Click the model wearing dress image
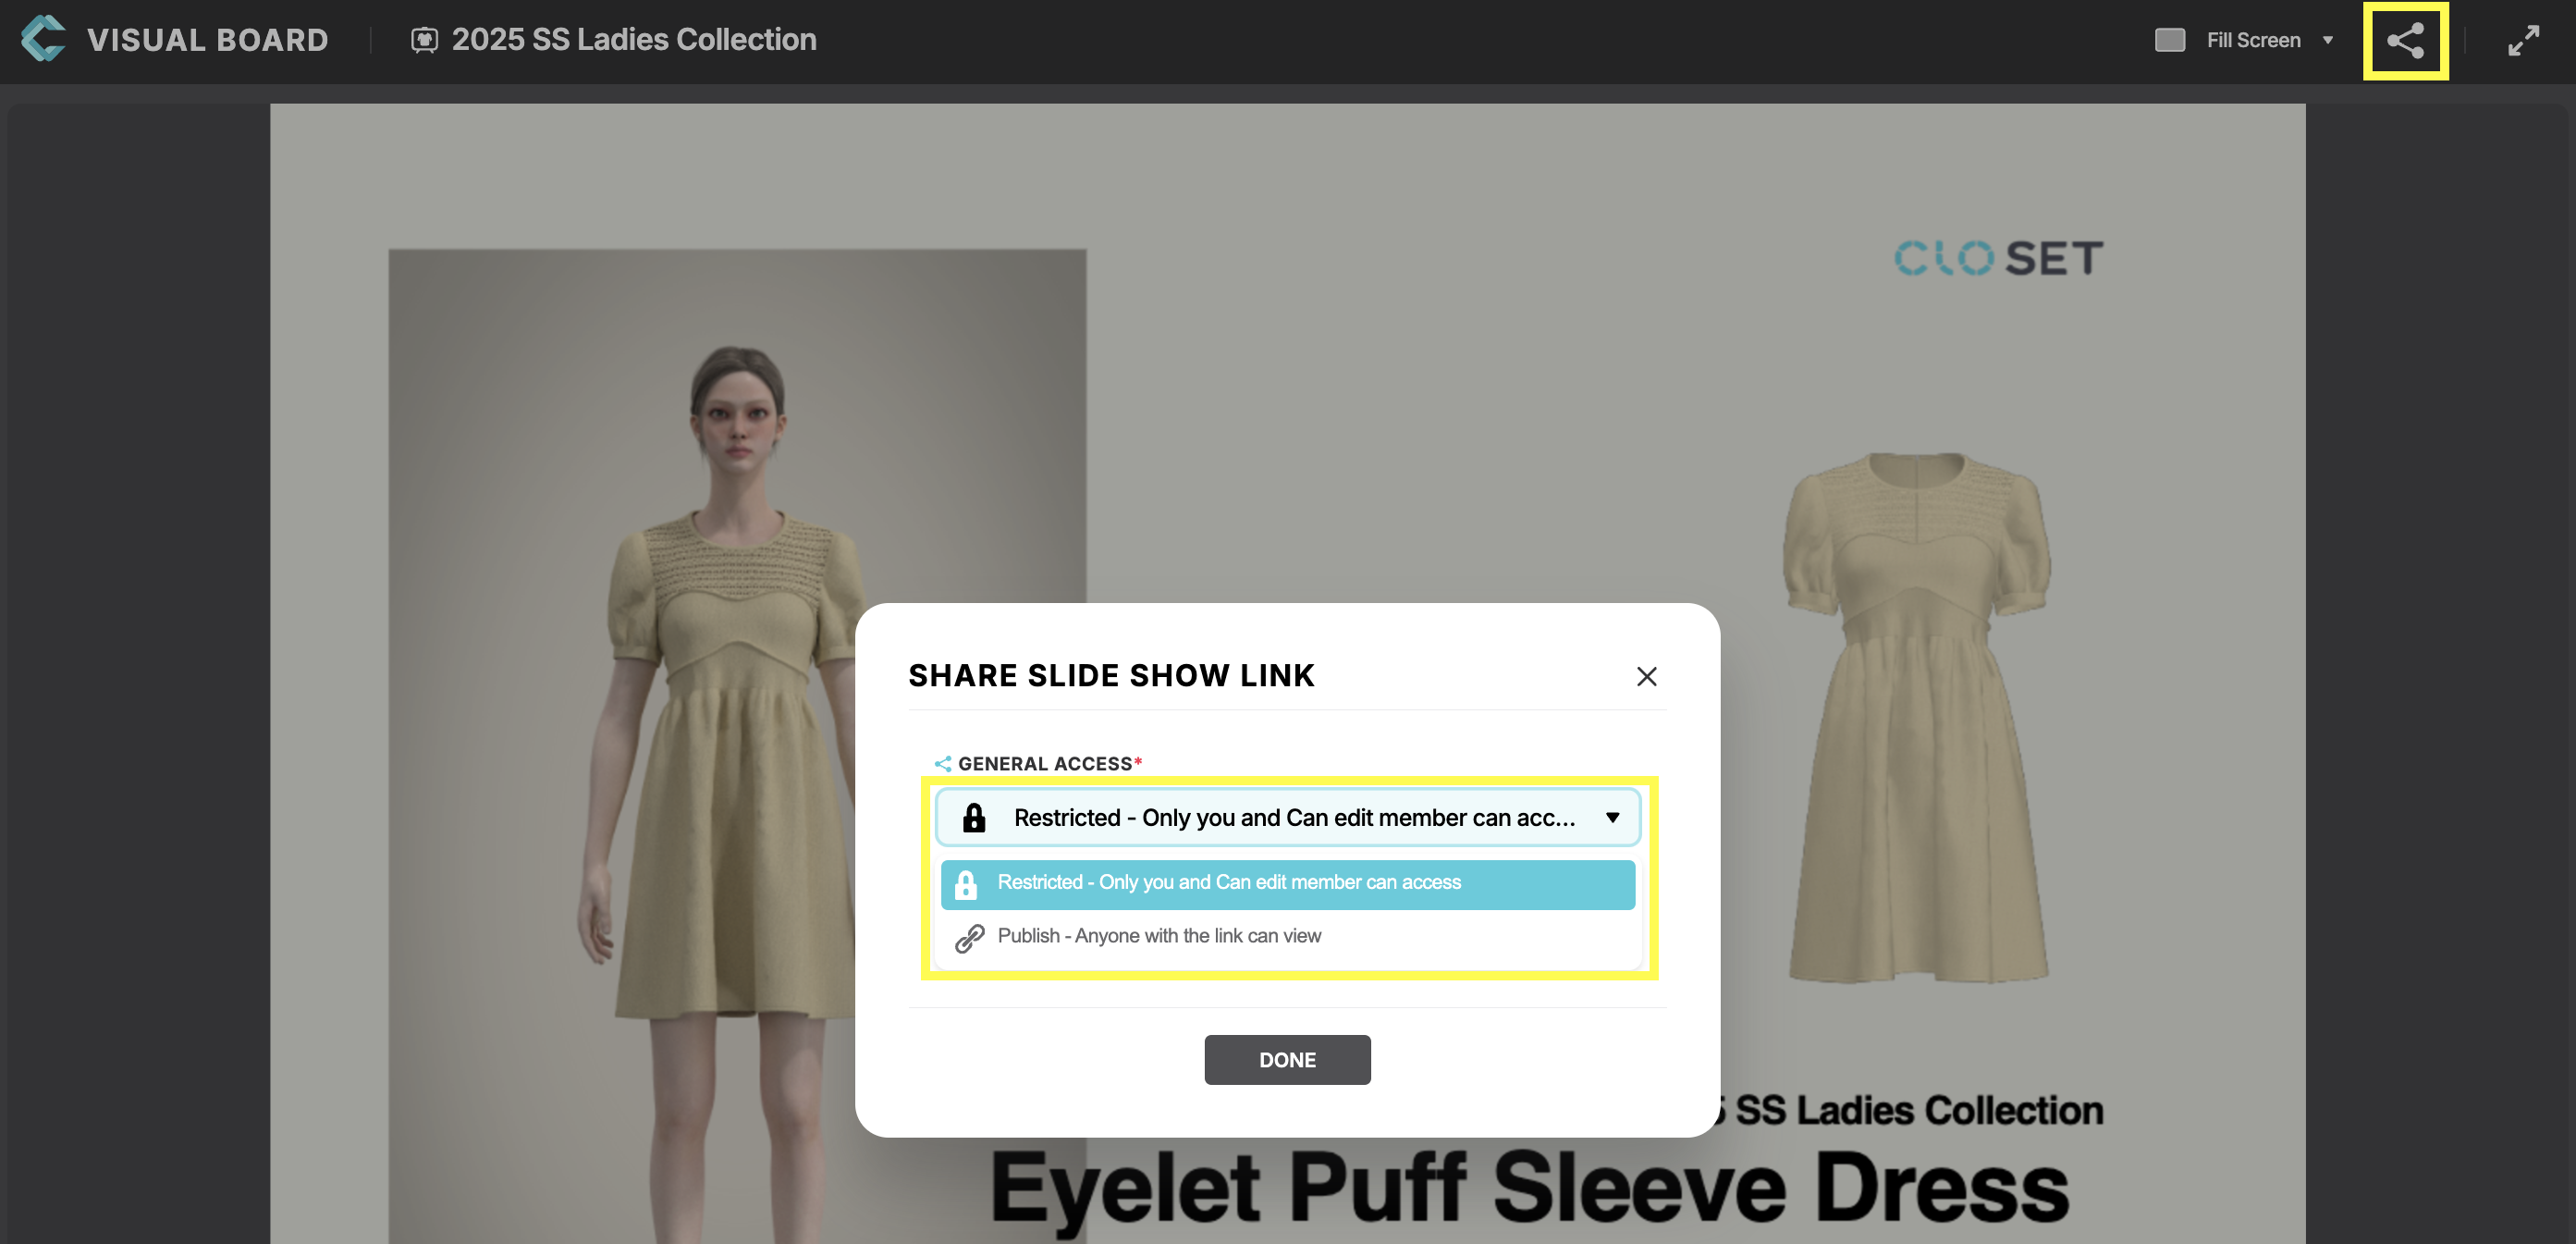Image resolution: width=2576 pixels, height=1244 pixels. 737,746
